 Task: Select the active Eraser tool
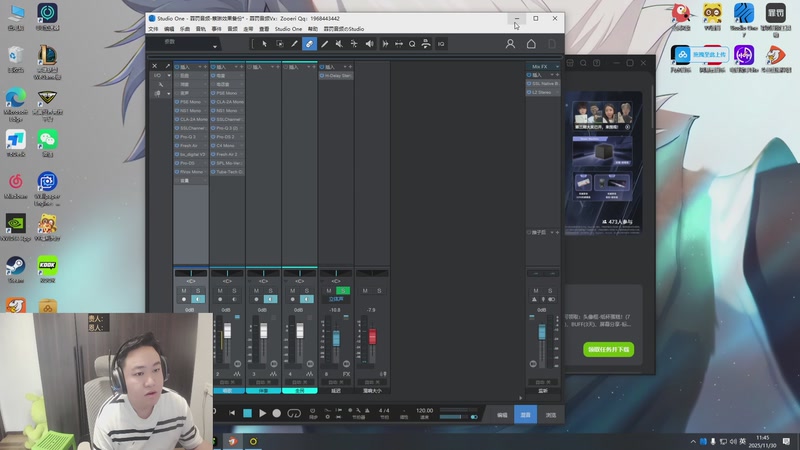click(x=309, y=44)
